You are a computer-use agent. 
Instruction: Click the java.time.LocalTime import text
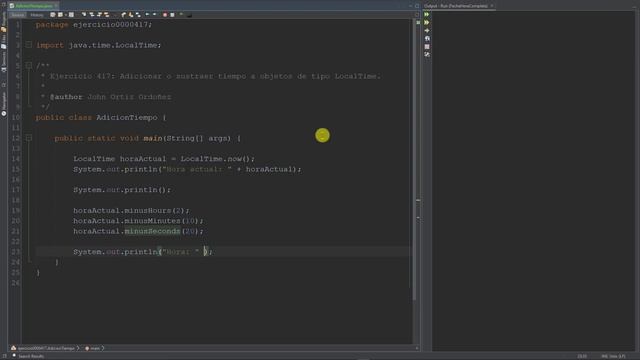click(113, 45)
